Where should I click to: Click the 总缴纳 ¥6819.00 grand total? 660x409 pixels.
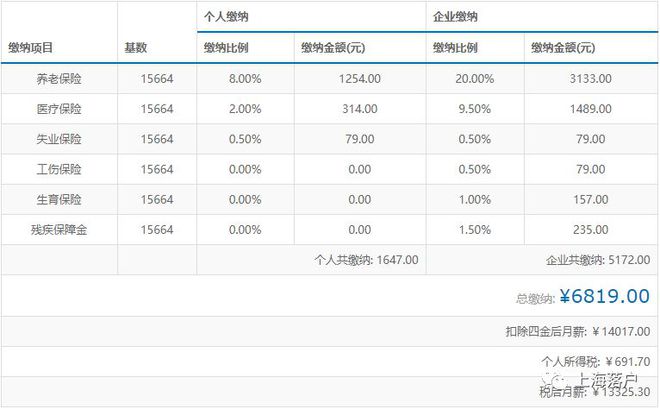(583, 296)
